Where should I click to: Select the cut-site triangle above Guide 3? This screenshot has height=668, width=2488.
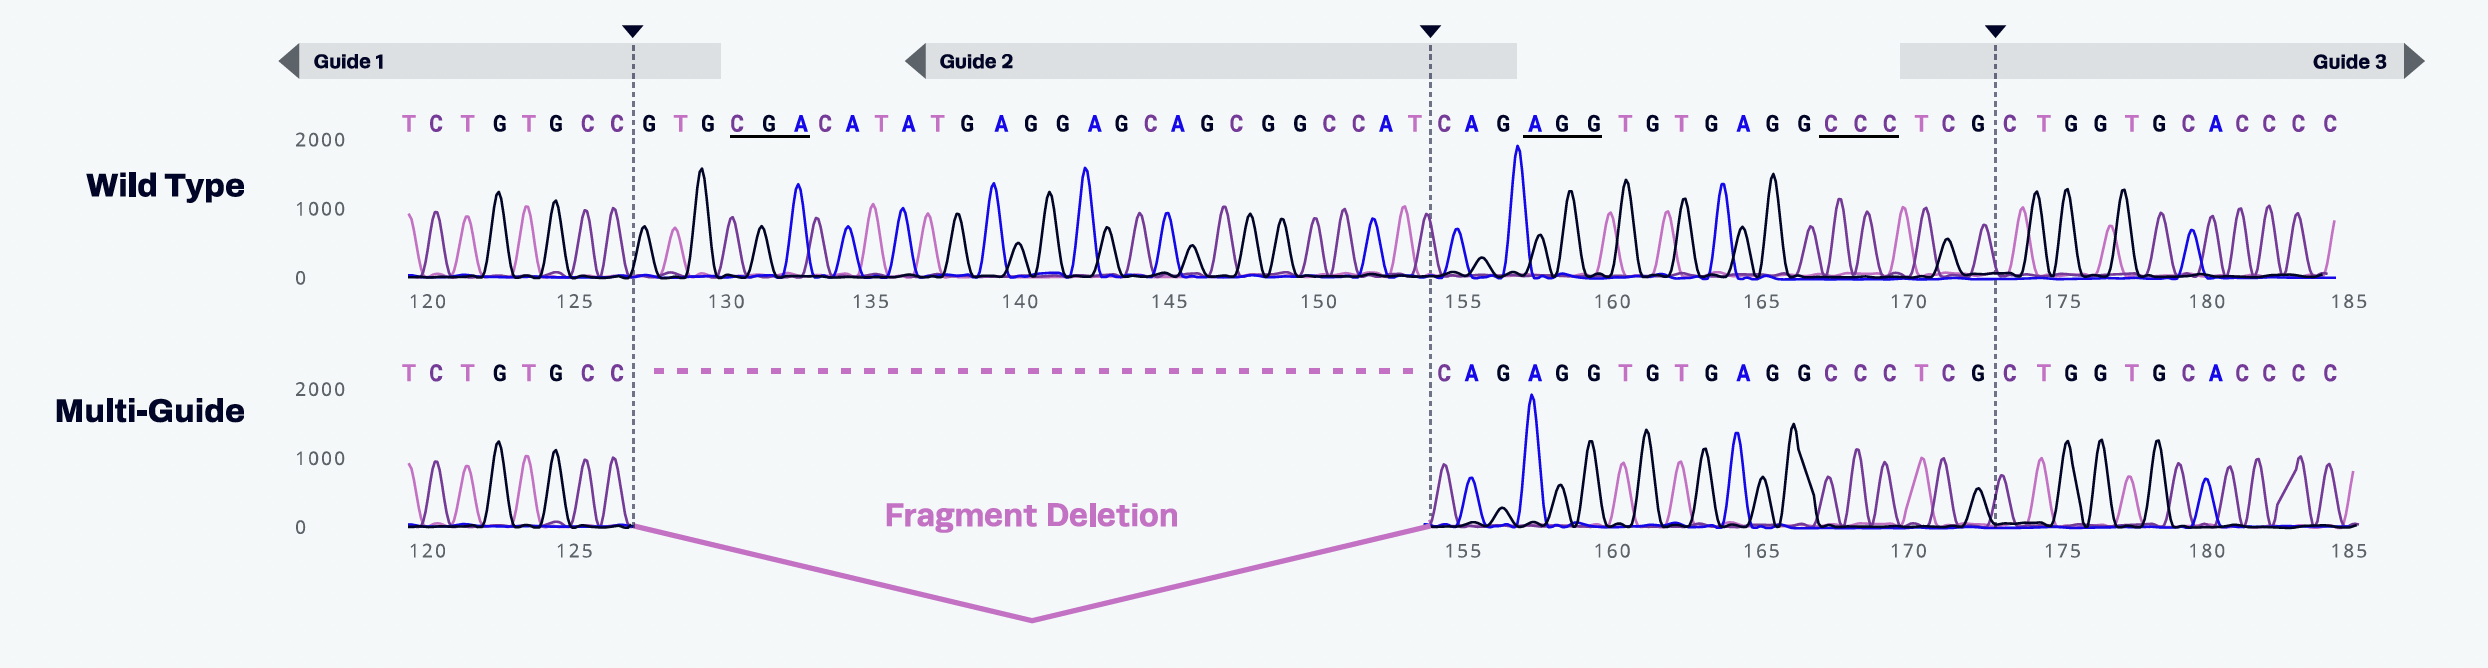pyautogui.click(x=1995, y=32)
